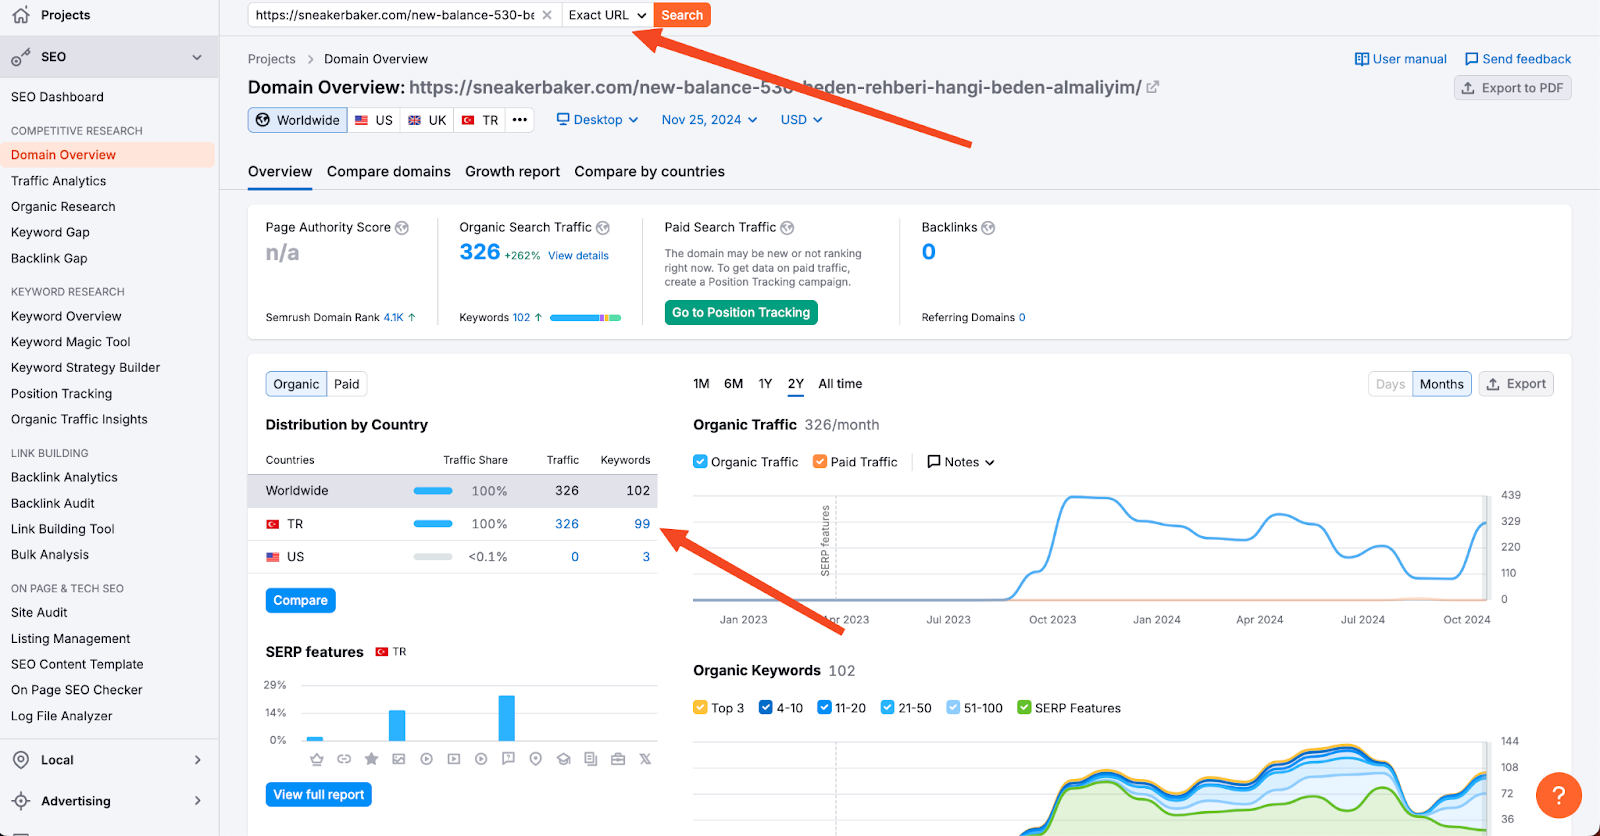Open the USD currency dropdown
The image size is (1600, 836).
(801, 120)
